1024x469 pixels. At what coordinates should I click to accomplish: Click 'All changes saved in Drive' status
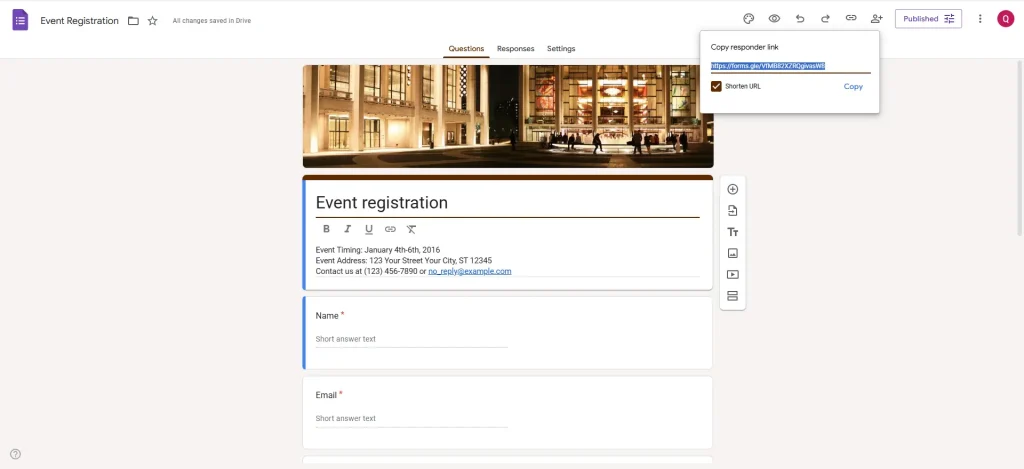click(212, 21)
